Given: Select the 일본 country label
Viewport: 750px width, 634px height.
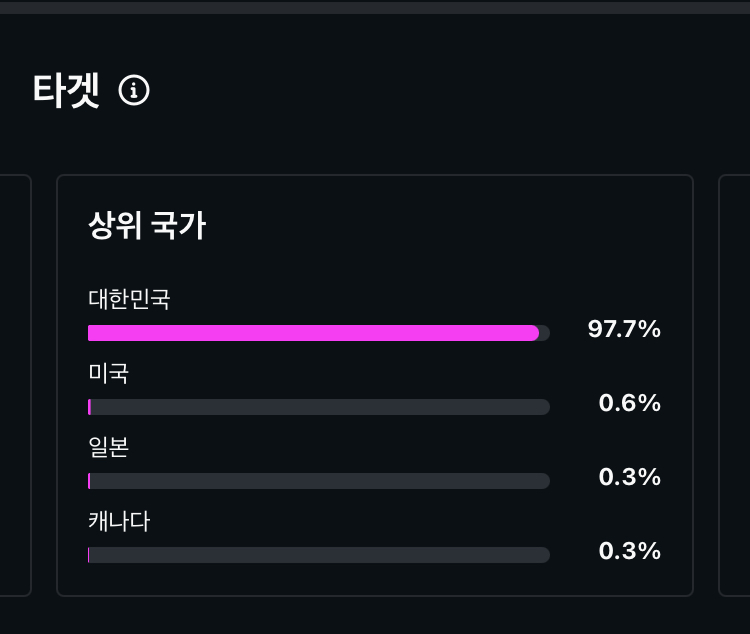Looking at the screenshot, I should coord(108,447).
